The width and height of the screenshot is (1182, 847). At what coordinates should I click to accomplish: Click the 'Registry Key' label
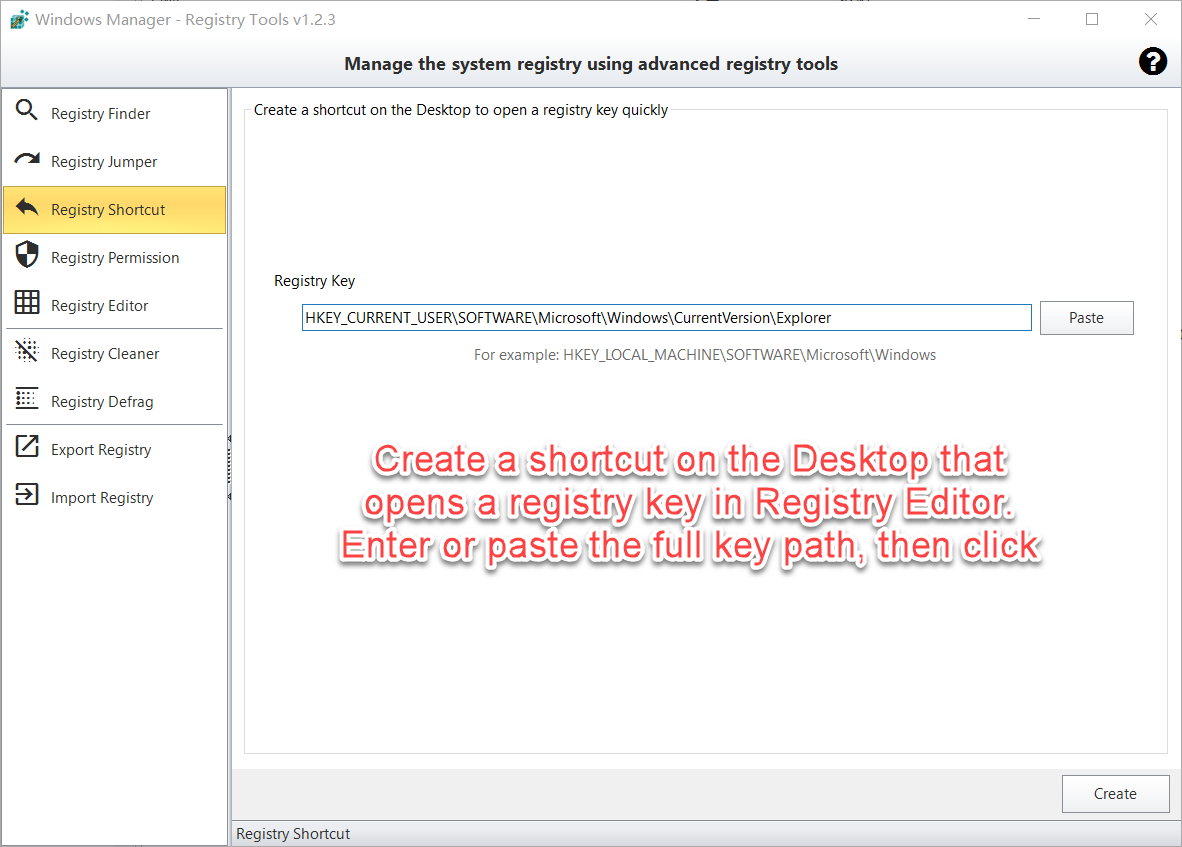coord(314,281)
